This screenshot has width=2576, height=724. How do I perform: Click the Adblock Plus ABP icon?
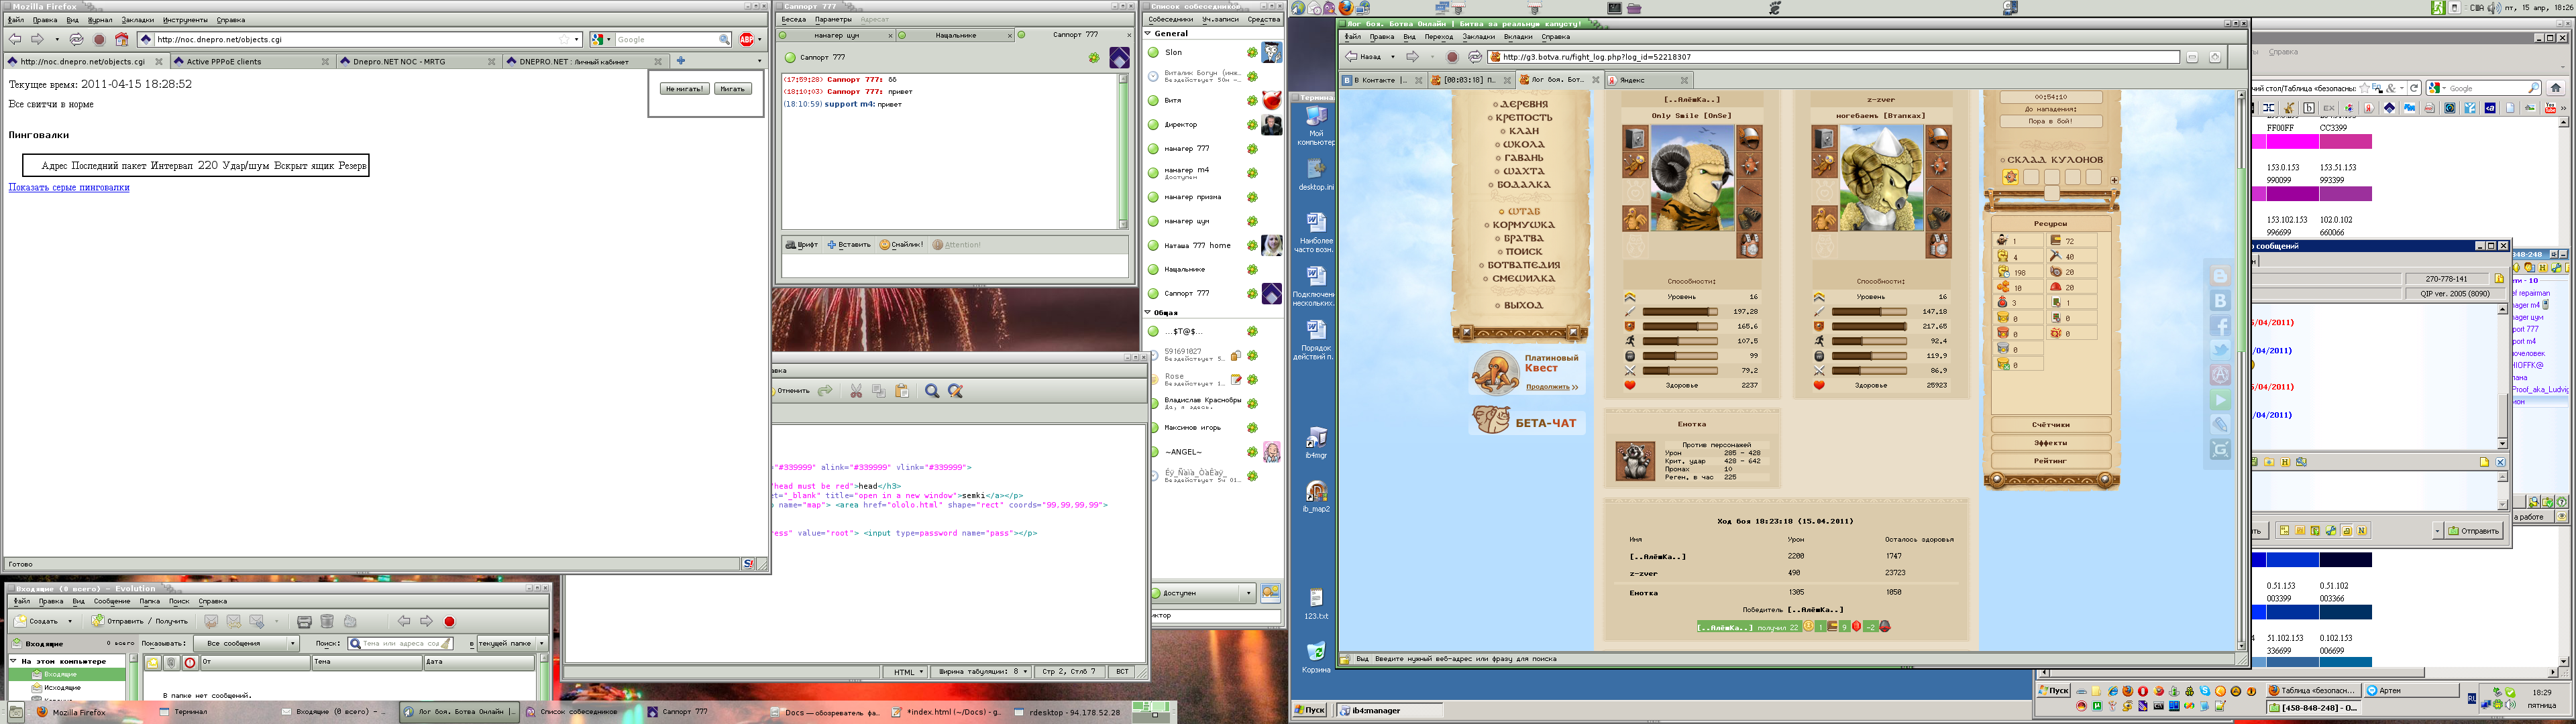746,40
